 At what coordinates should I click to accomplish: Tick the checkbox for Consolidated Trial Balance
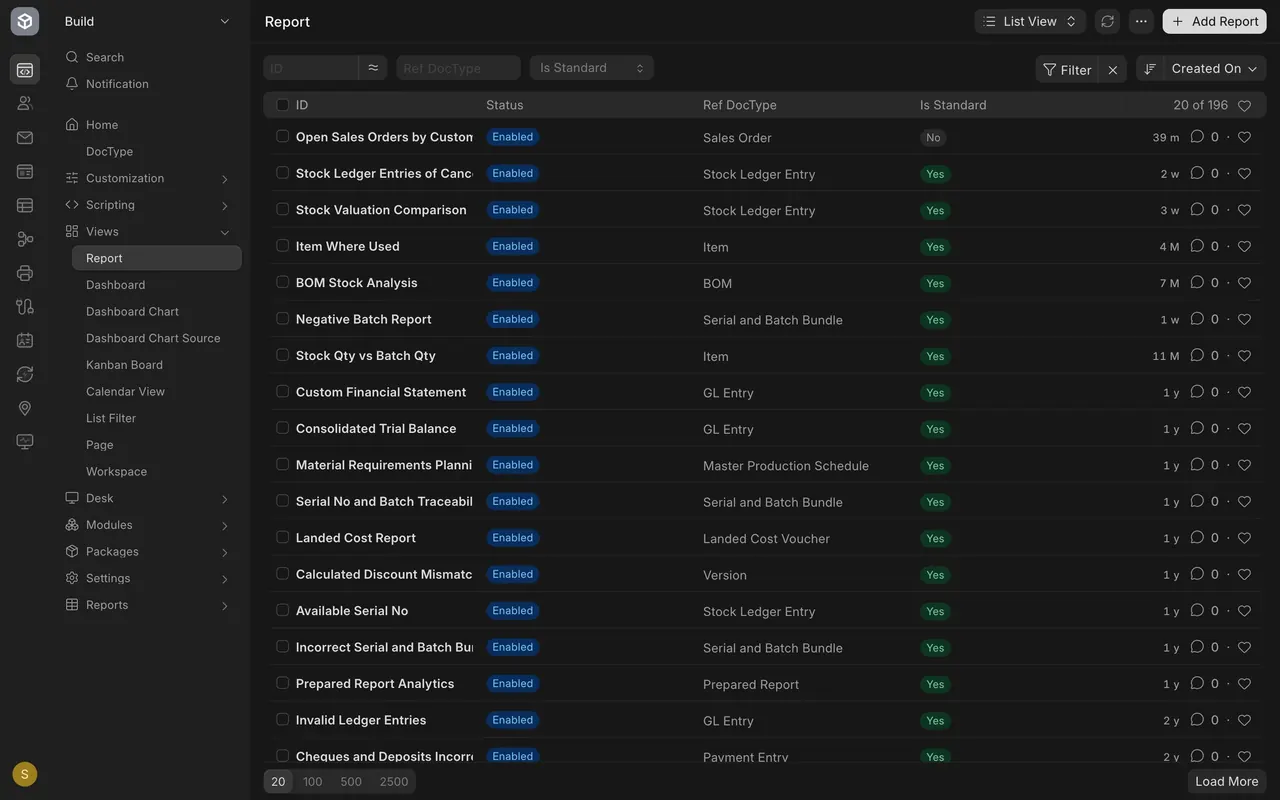click(283, 428)
